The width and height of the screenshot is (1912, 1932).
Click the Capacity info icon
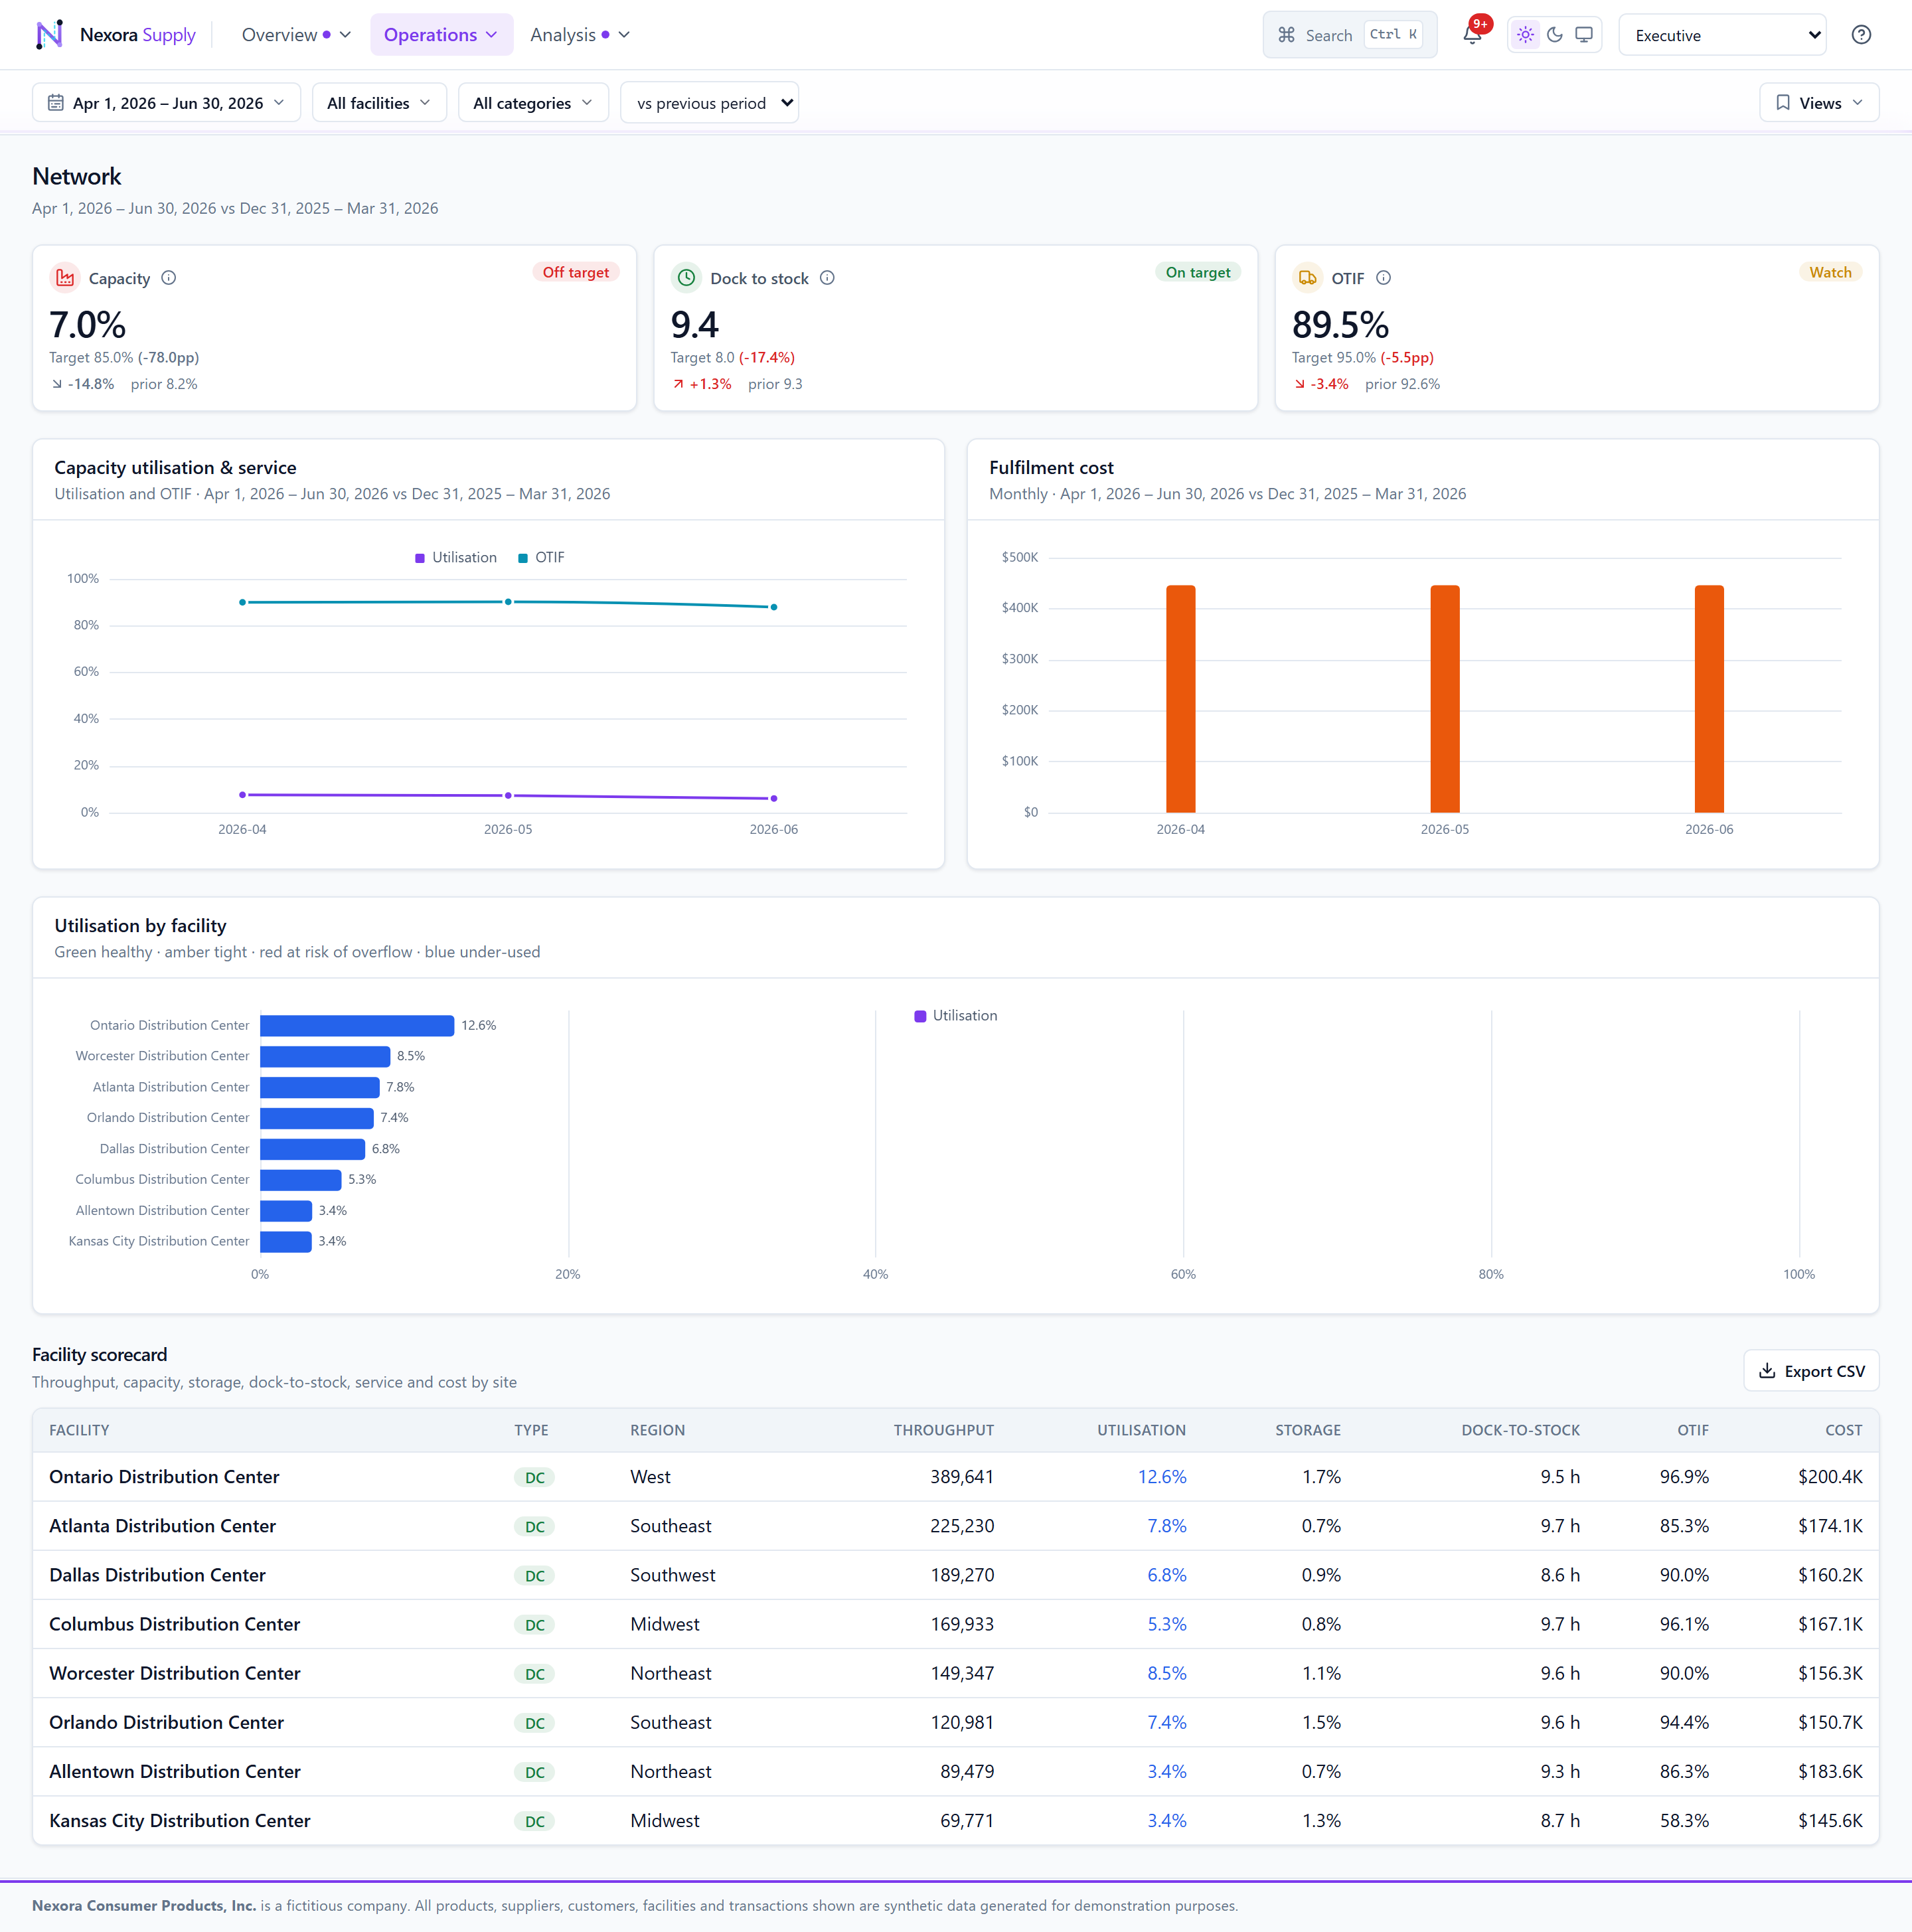point(169,278)
